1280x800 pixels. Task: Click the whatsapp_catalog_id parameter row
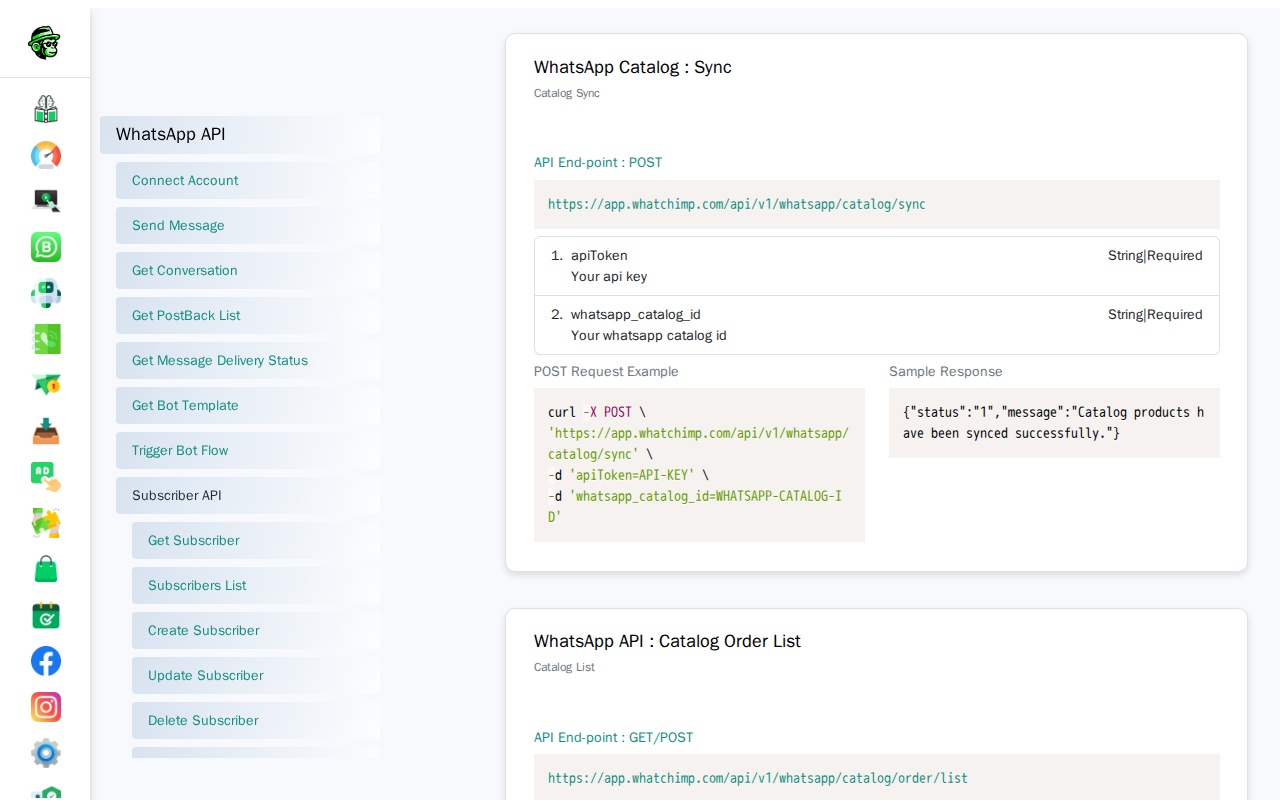(877, 325)
